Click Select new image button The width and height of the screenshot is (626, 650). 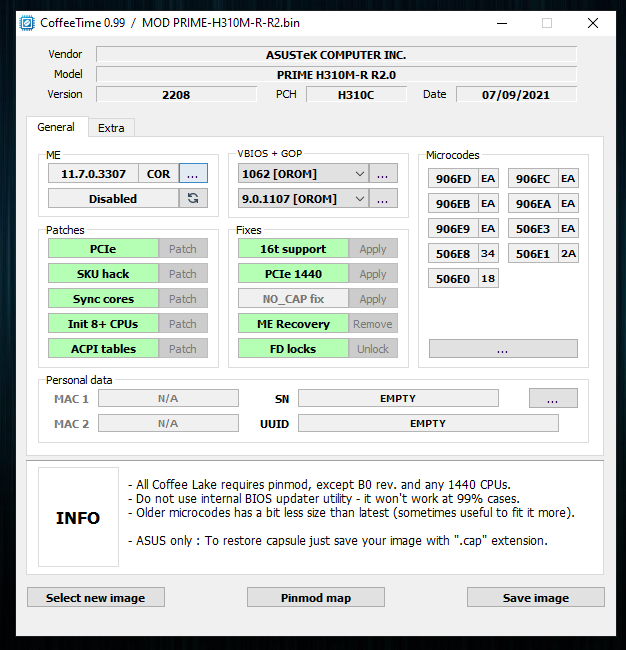(x=96, y=597)
